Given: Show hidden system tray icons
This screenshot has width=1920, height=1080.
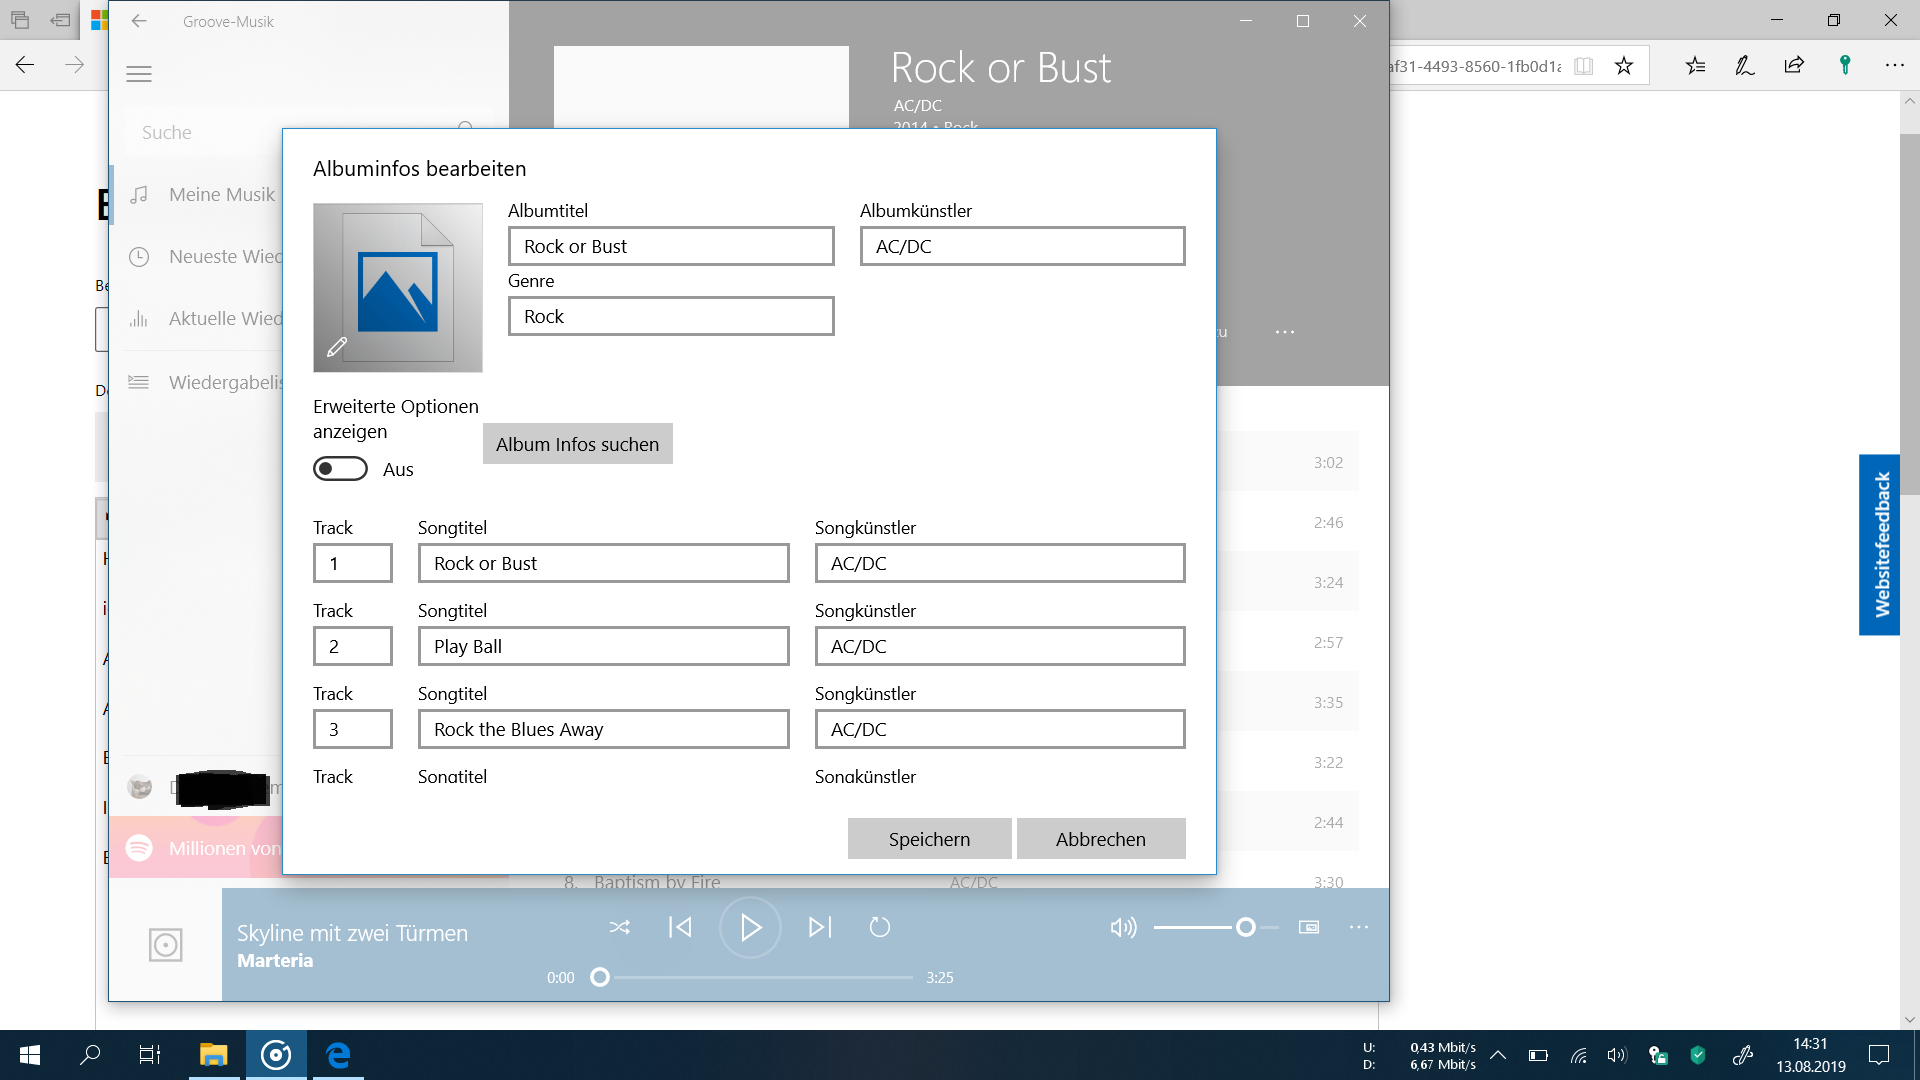Looking at the screenshot, I should pyautogui.click(x=1498, y=1055).
